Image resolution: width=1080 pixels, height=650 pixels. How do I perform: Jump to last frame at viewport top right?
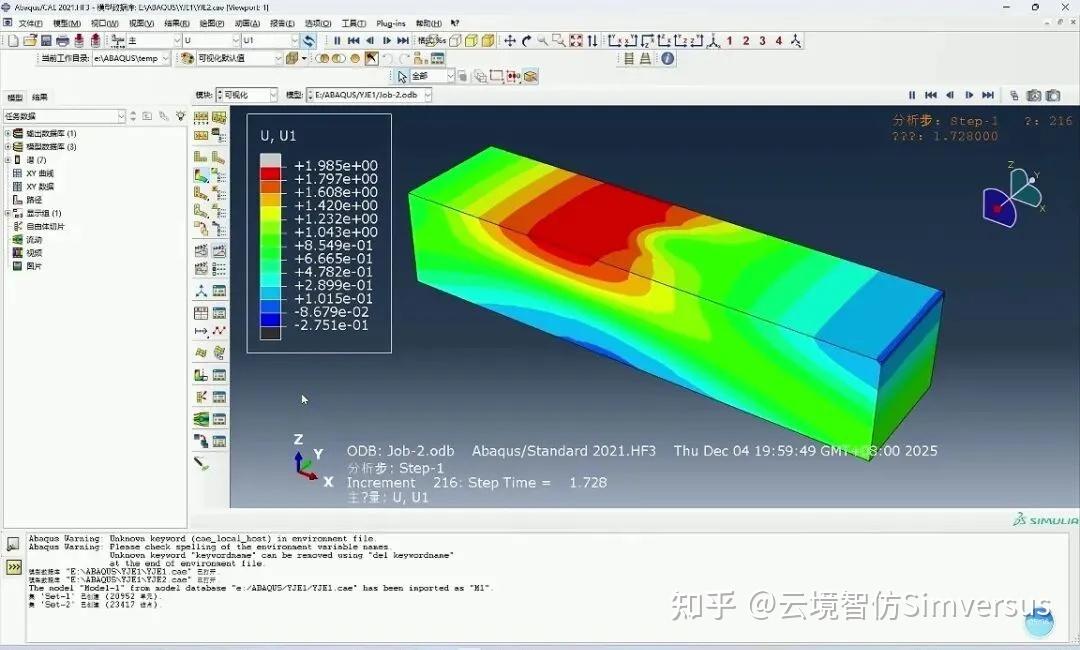coord(988,95)
